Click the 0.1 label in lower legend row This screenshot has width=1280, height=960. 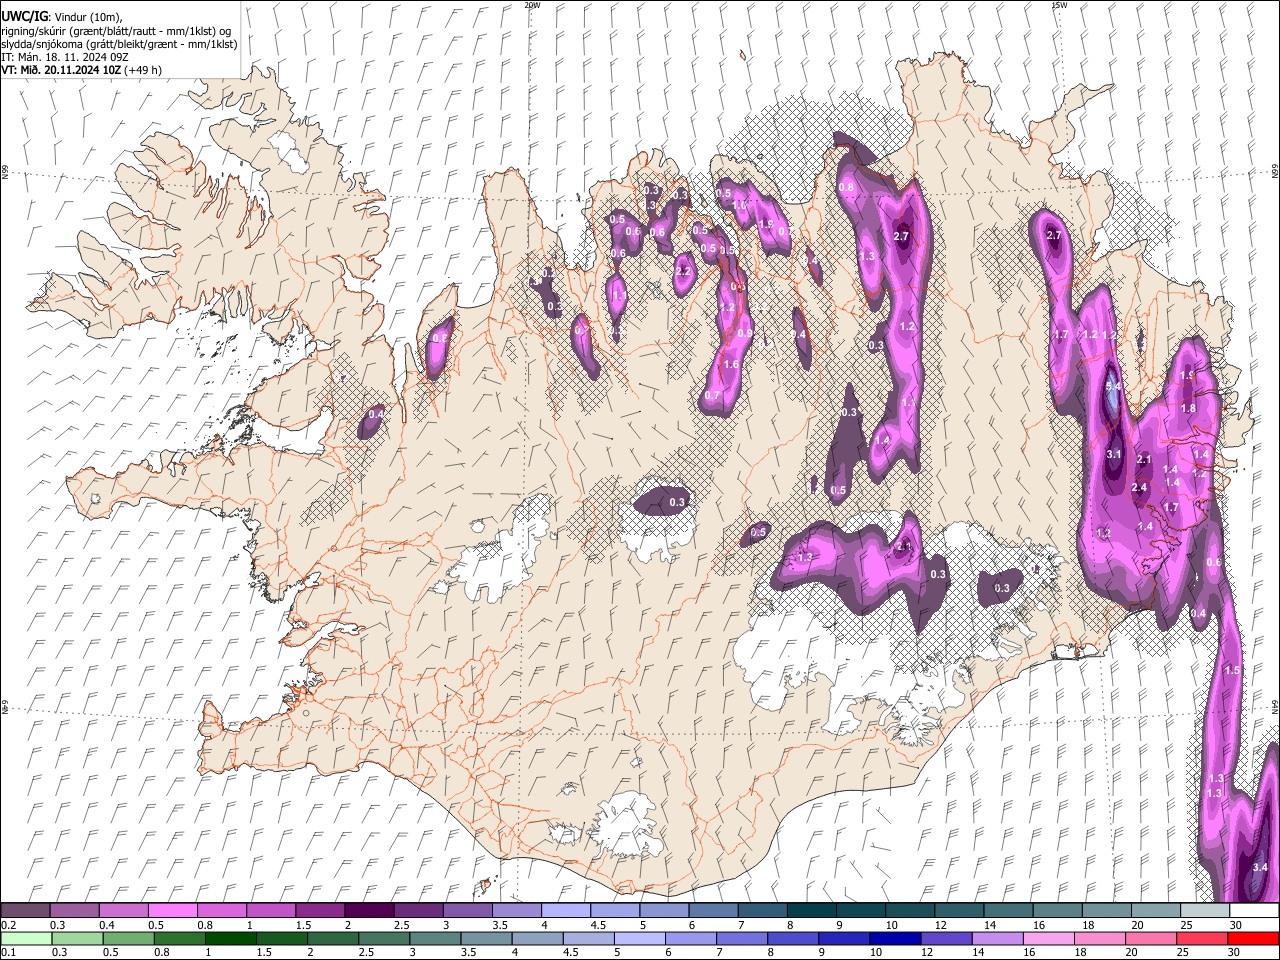[8, 953]
